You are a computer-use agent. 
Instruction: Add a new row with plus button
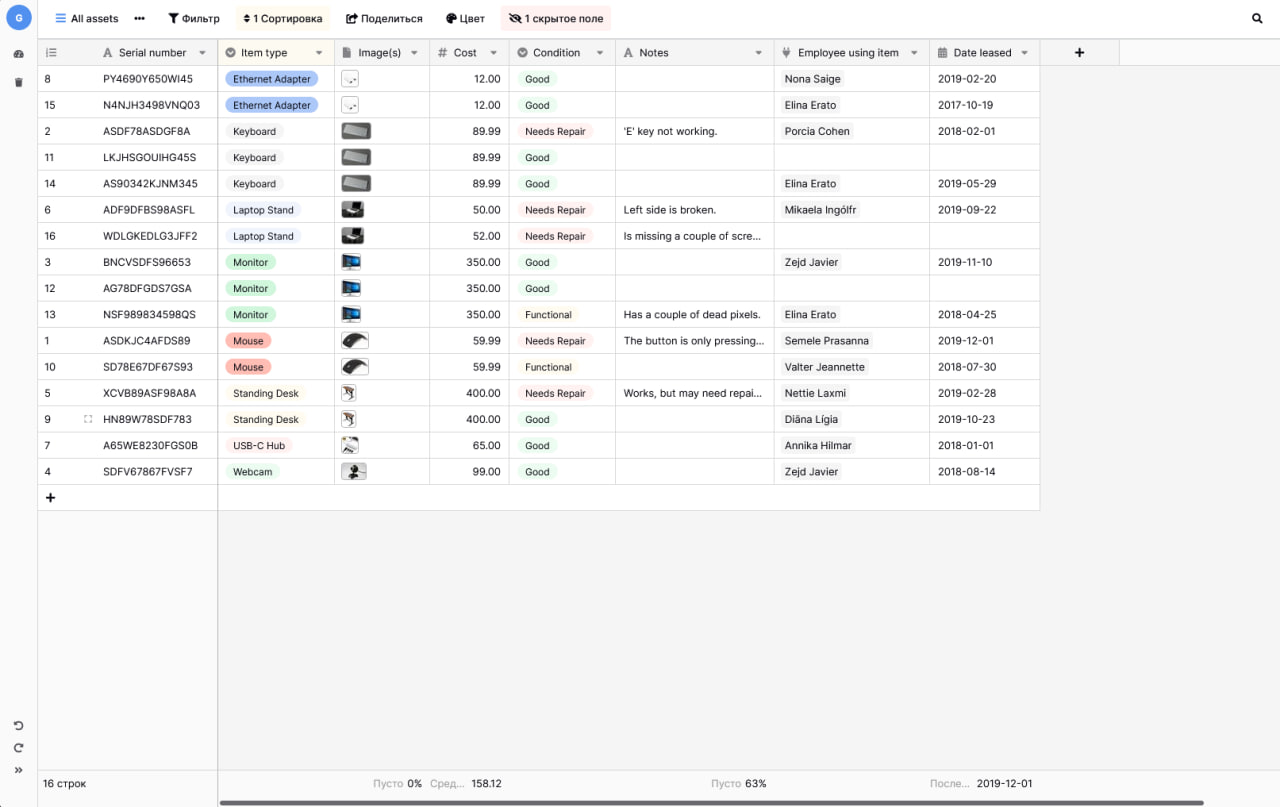coord(51,497)
